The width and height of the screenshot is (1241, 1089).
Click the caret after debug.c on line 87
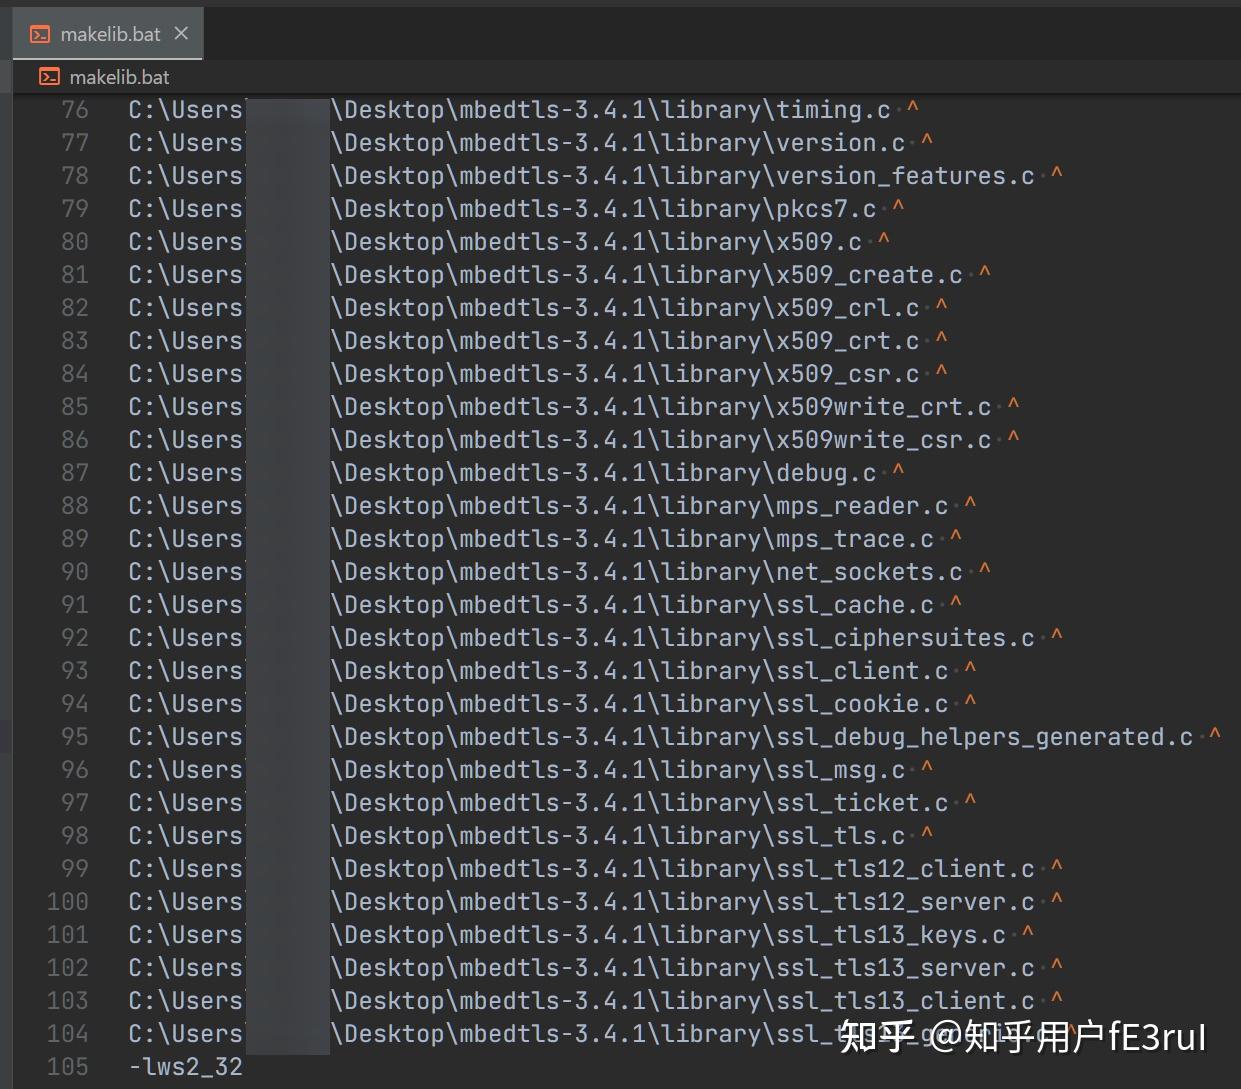click(899, 471)
